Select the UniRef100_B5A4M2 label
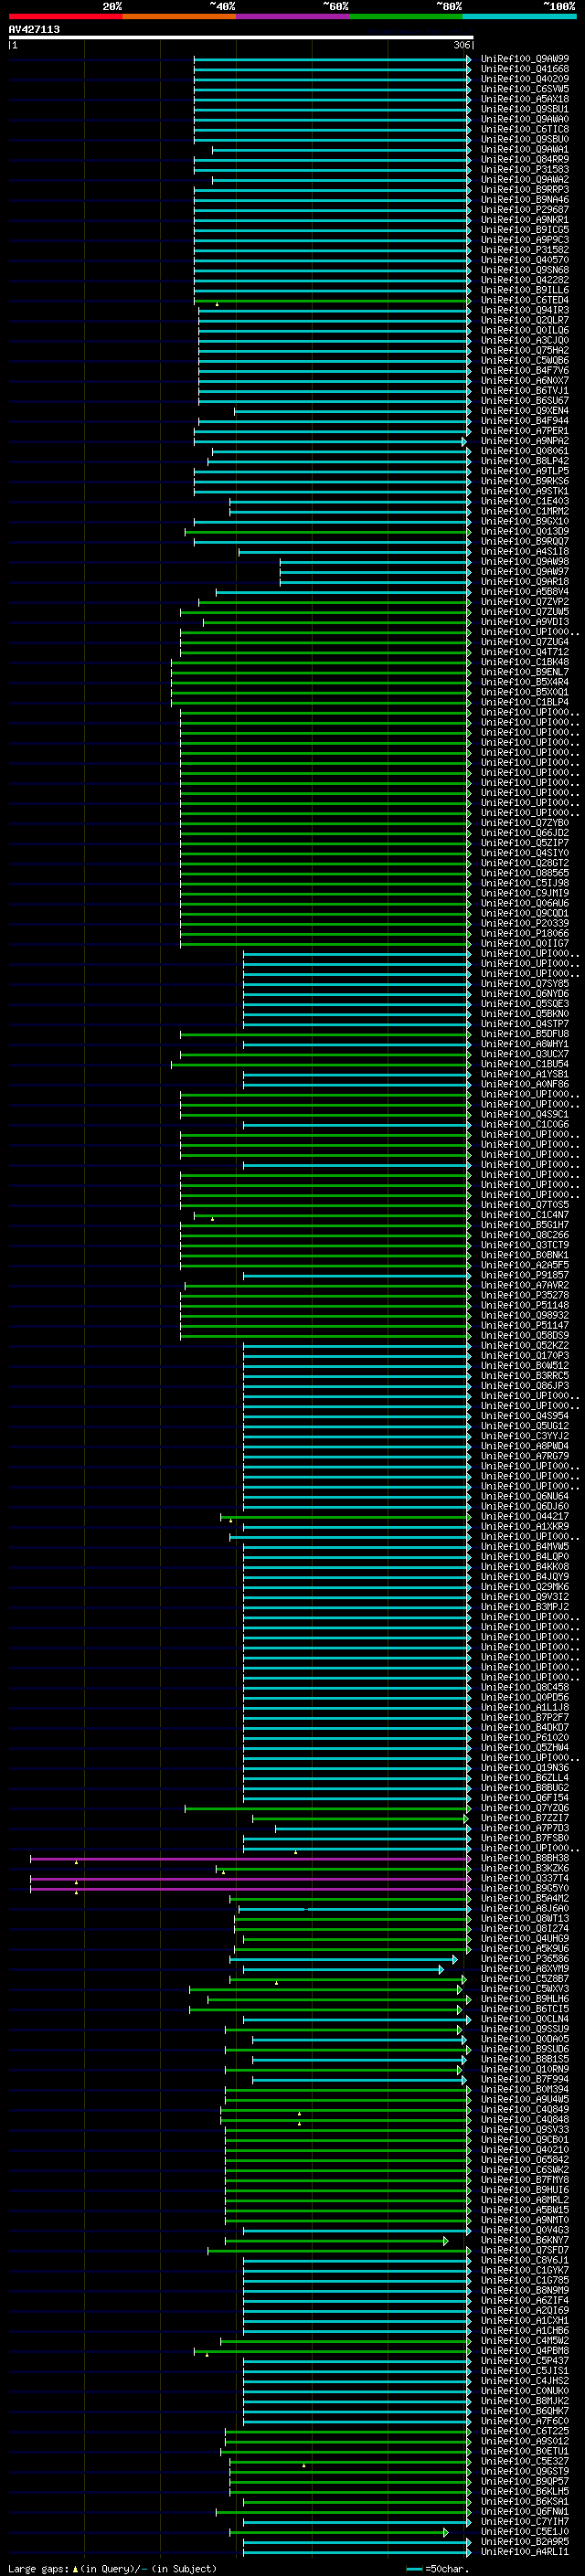Screen dimensions: 585x2576 (x=525, y=1898)
